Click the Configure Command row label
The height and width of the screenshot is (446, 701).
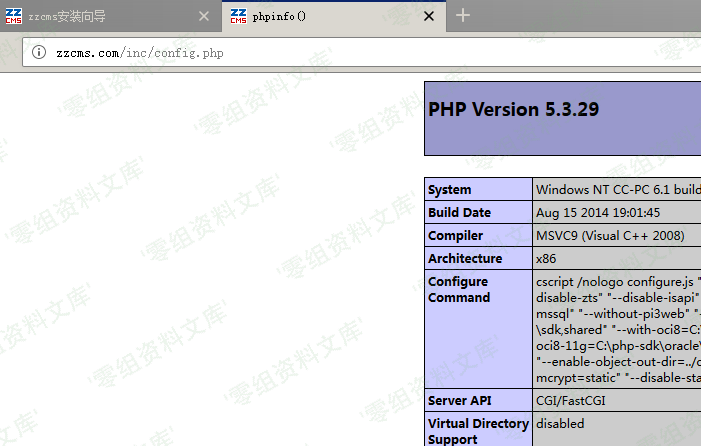(459, 290)
